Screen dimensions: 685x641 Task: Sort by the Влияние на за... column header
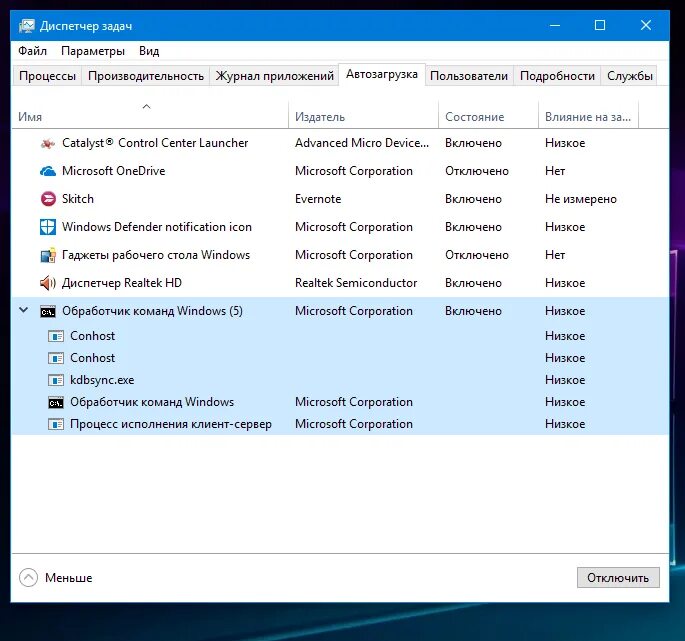[588, 117]
